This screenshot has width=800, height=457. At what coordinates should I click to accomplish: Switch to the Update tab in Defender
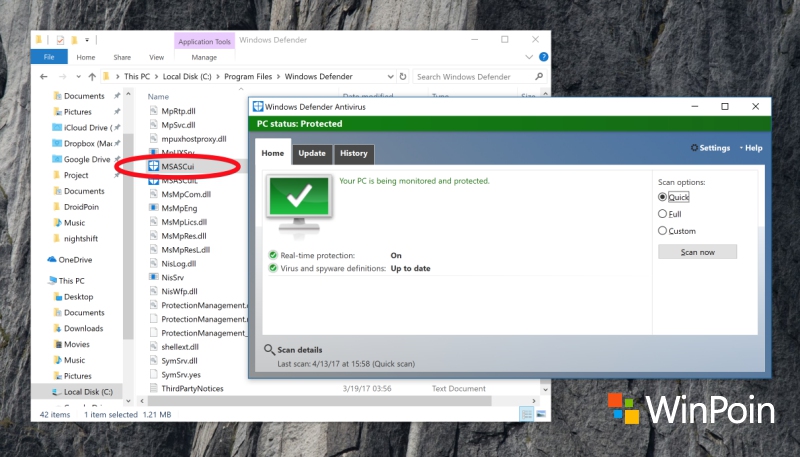pos(312,154)
